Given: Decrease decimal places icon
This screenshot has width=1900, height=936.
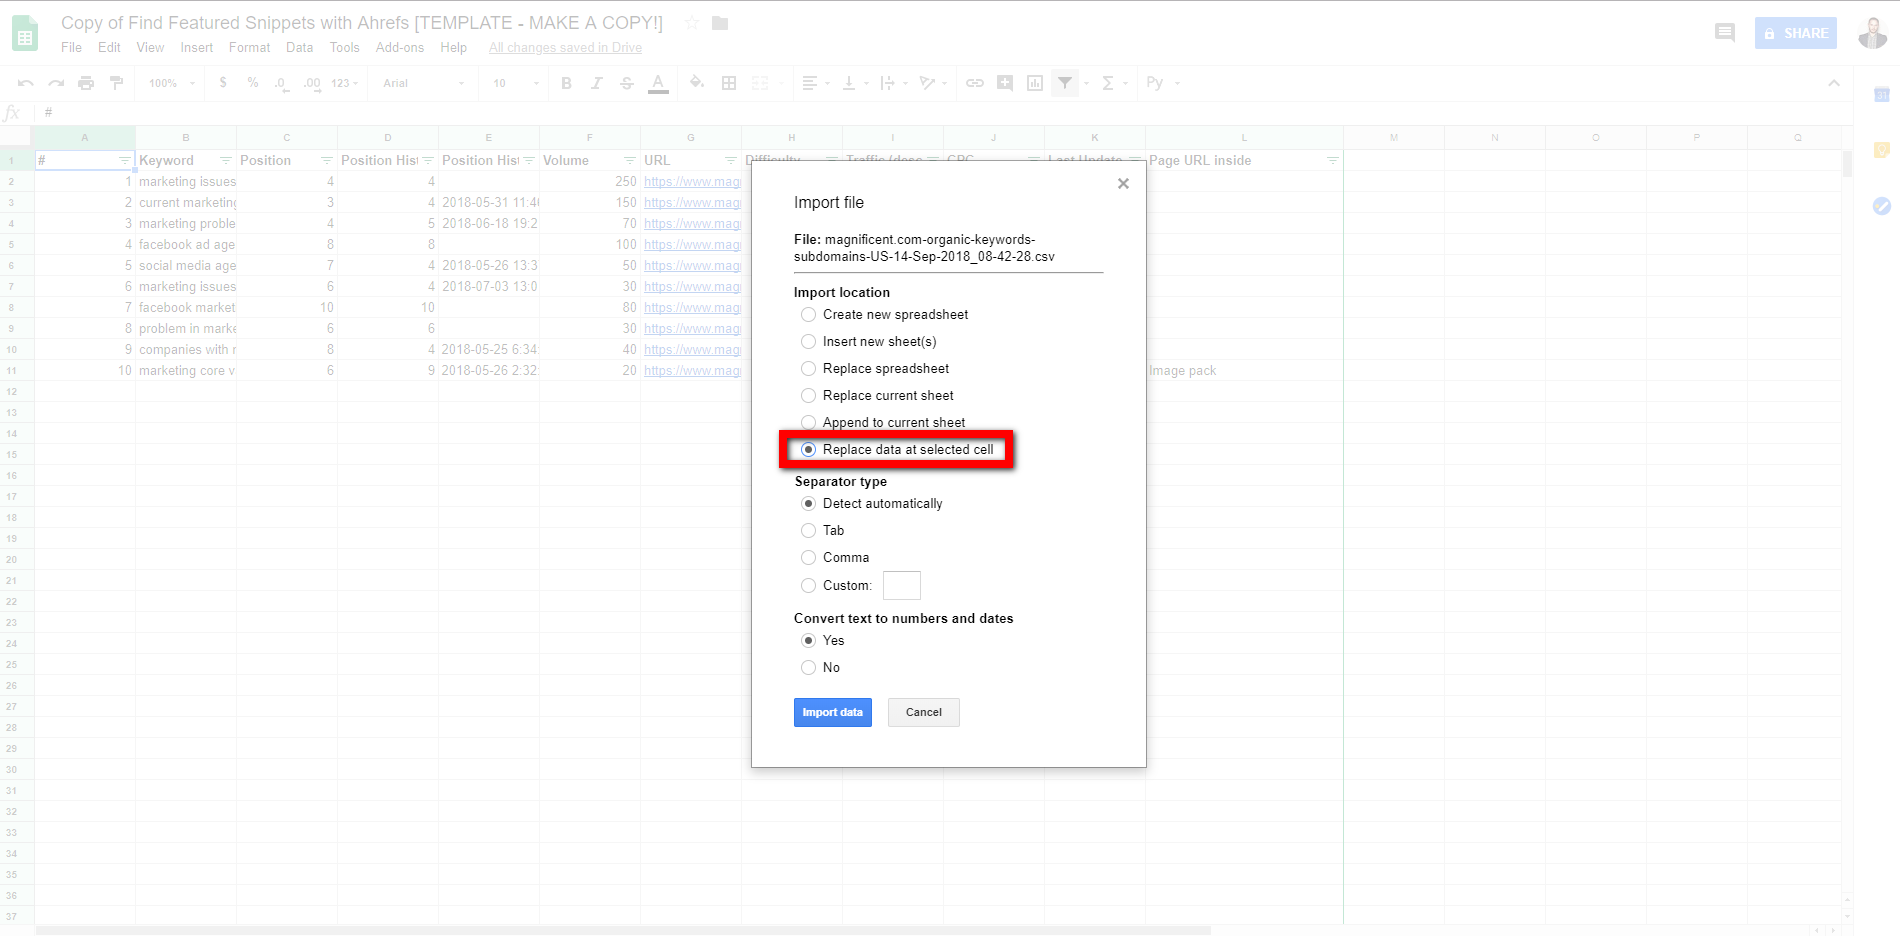Looking at the screenshot, I should [282, 83].
